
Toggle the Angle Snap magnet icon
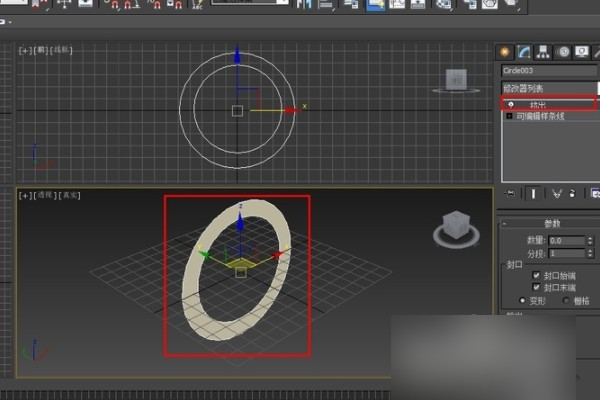[131, 4]
